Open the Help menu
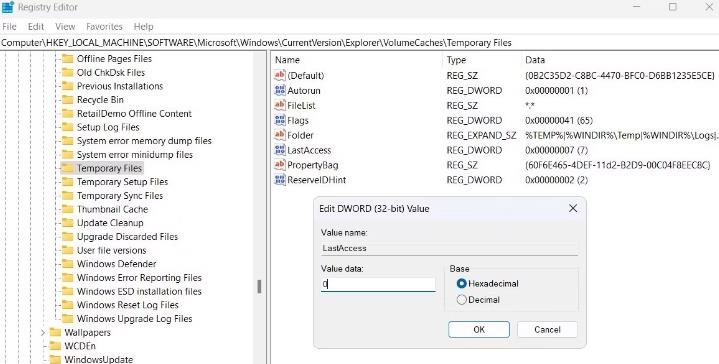The width and height of the screenshot is (719, 364). (143, 27)
